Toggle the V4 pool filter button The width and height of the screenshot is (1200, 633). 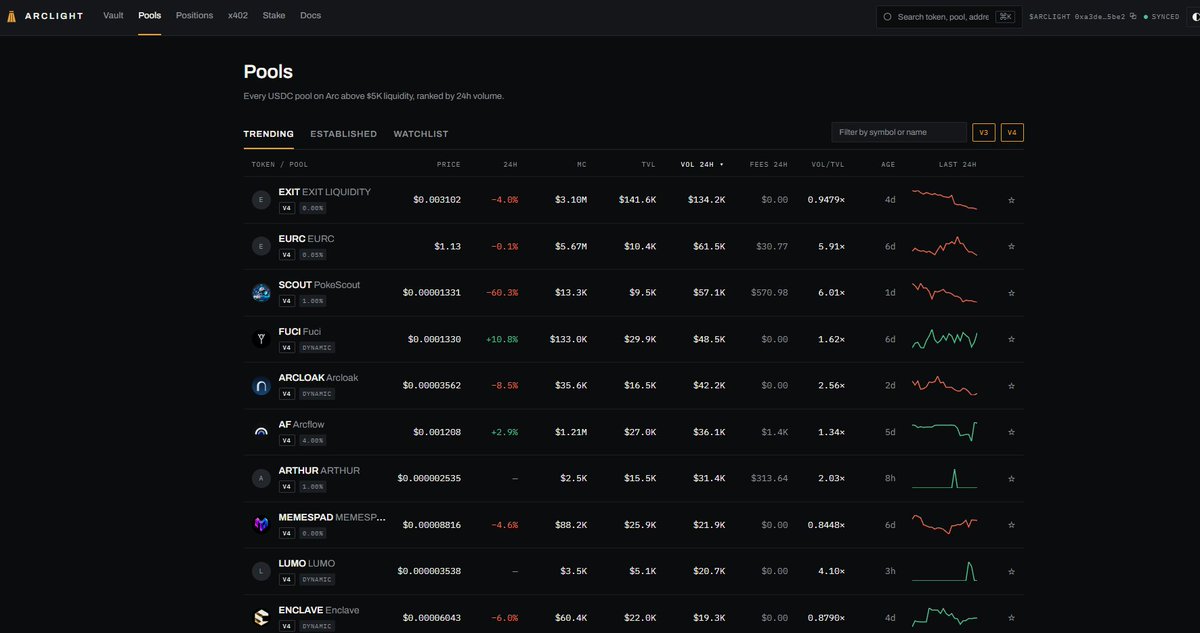[x=1012, y=132]
